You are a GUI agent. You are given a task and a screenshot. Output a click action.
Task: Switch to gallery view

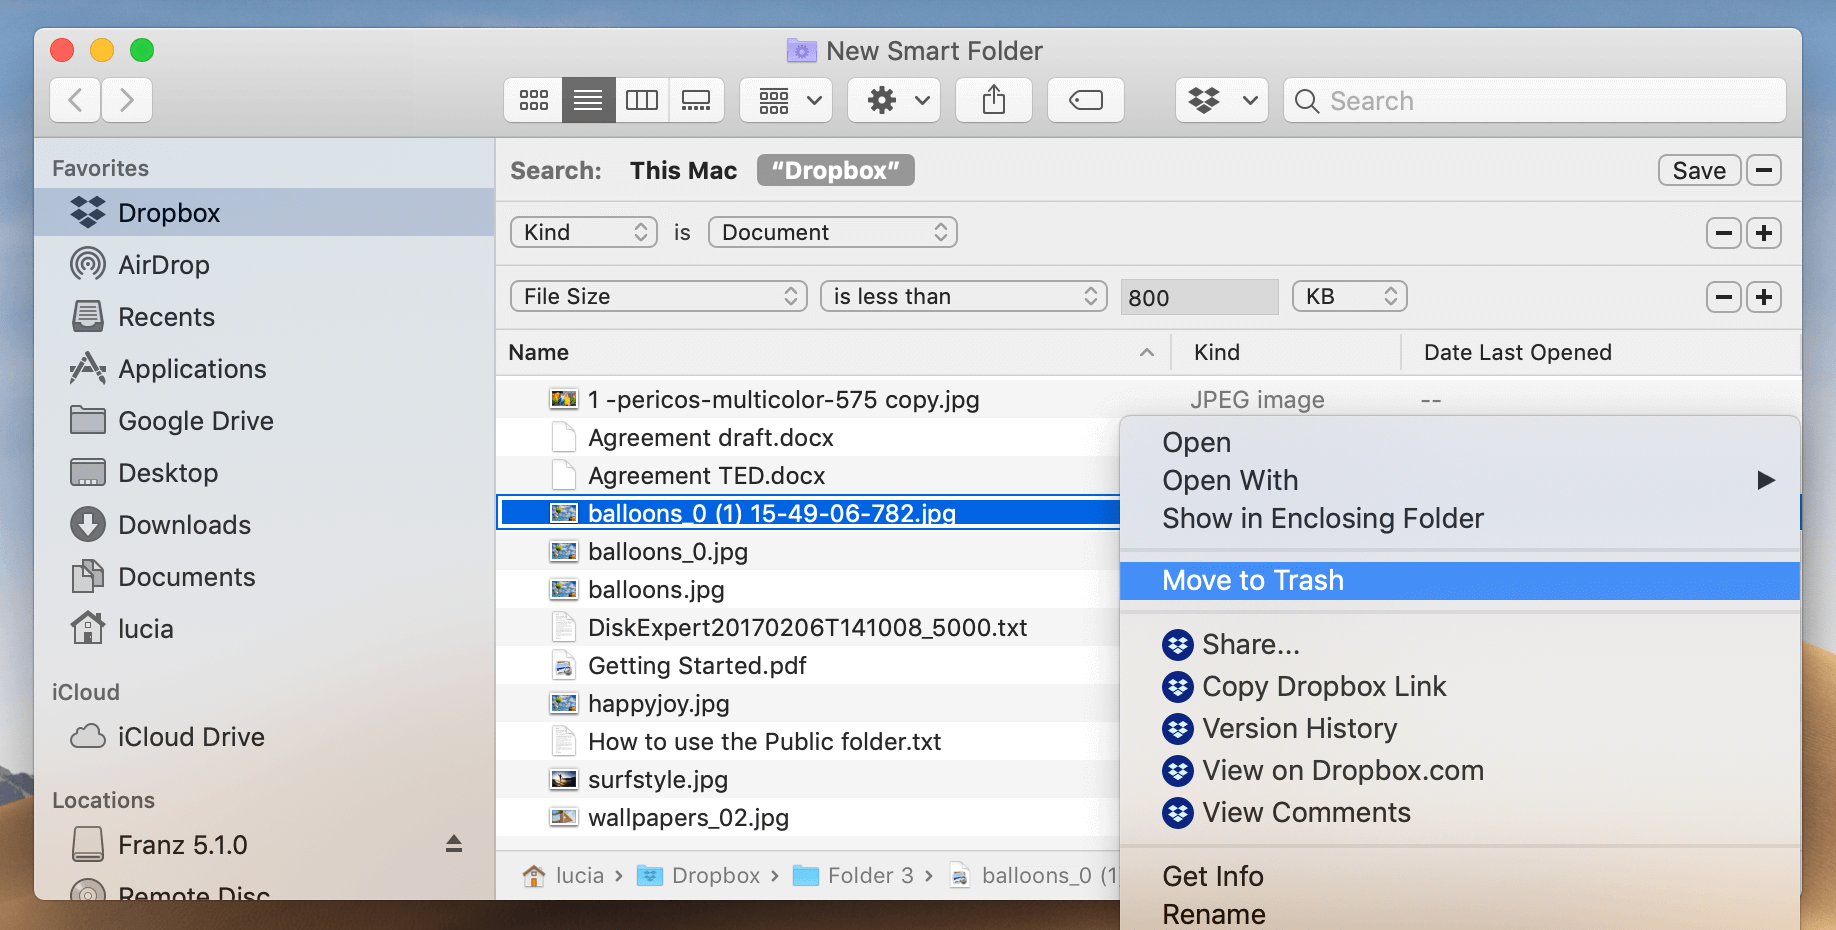tap(696, 100)
